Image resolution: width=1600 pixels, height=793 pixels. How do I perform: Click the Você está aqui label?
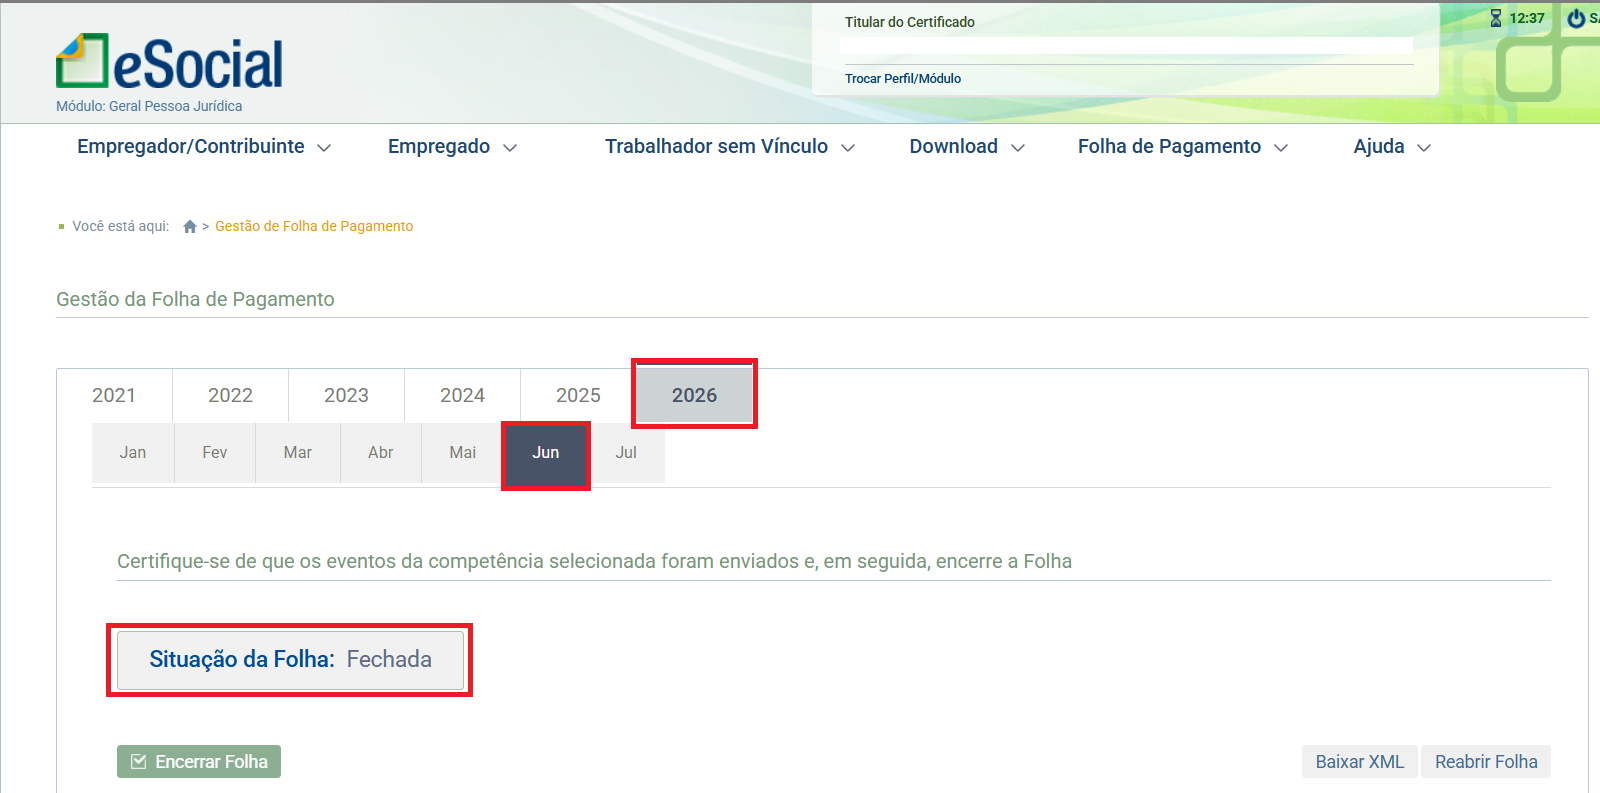pyautogui.click(x=121, y=227)
